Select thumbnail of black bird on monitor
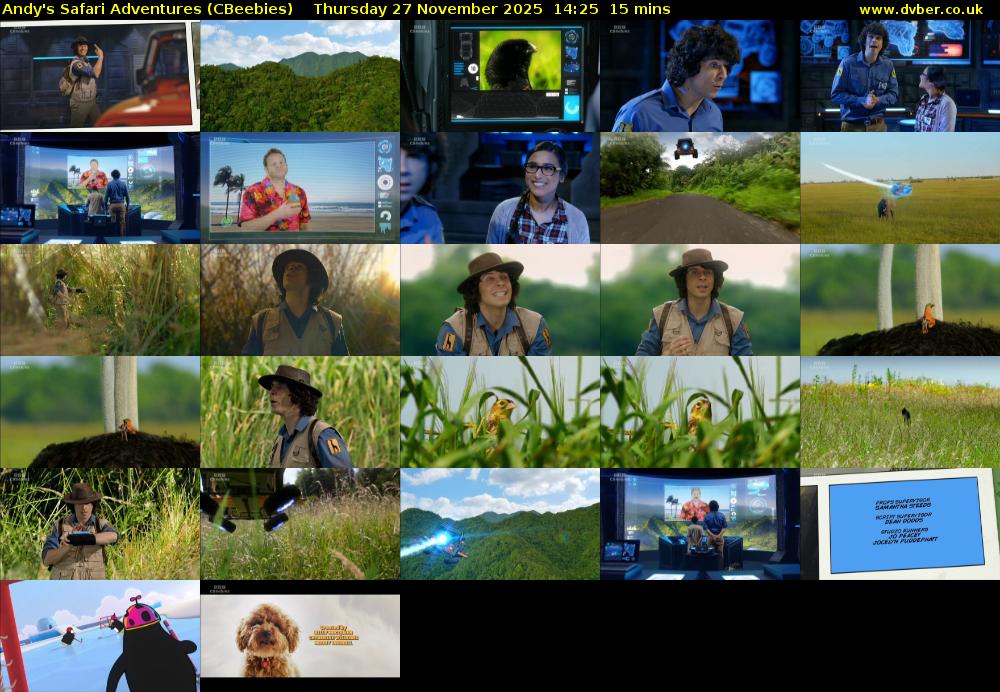Screen dimensions: 1000x692 500,76
